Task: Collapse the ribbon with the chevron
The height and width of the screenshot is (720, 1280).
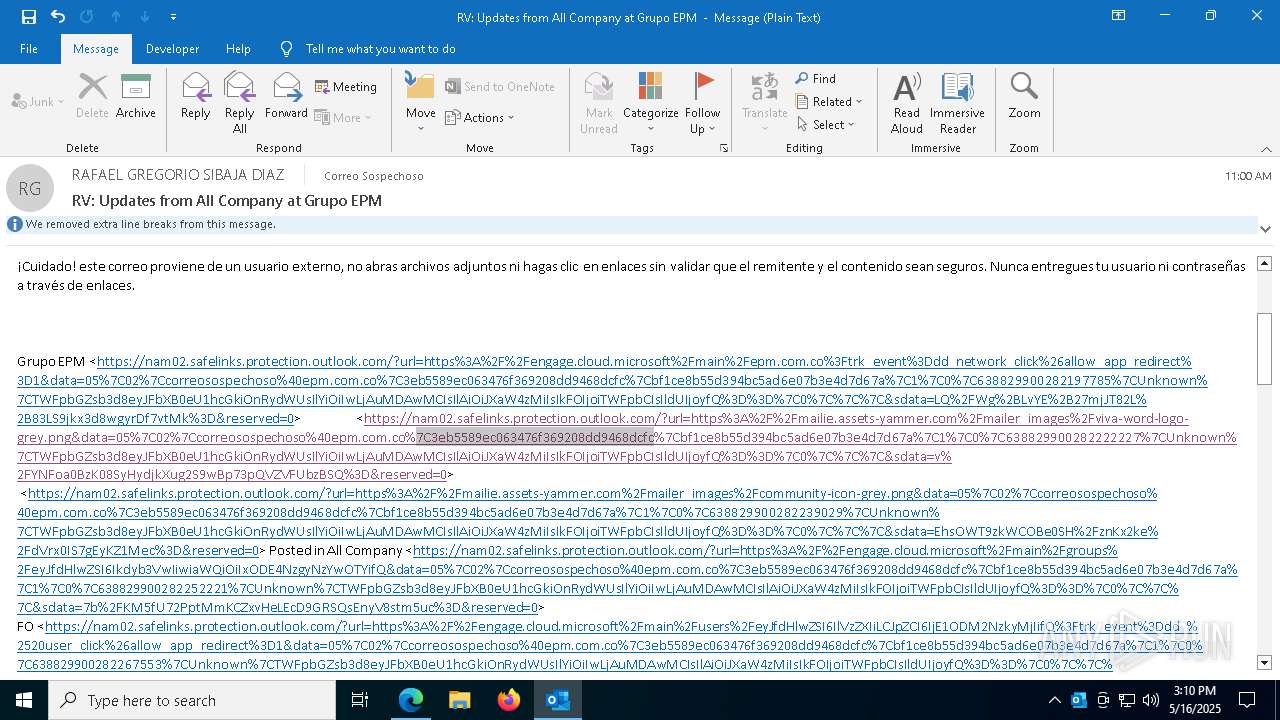Action: tap(1266, 149)
